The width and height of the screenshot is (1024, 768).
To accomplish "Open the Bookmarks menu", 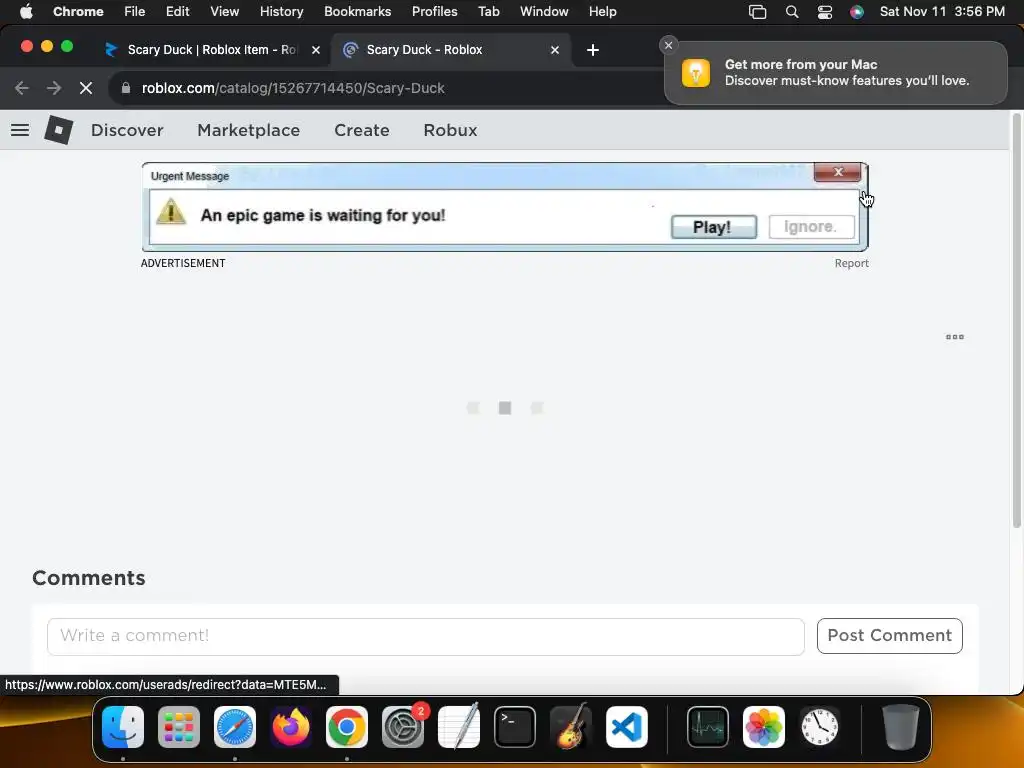I will pos(357,12).
